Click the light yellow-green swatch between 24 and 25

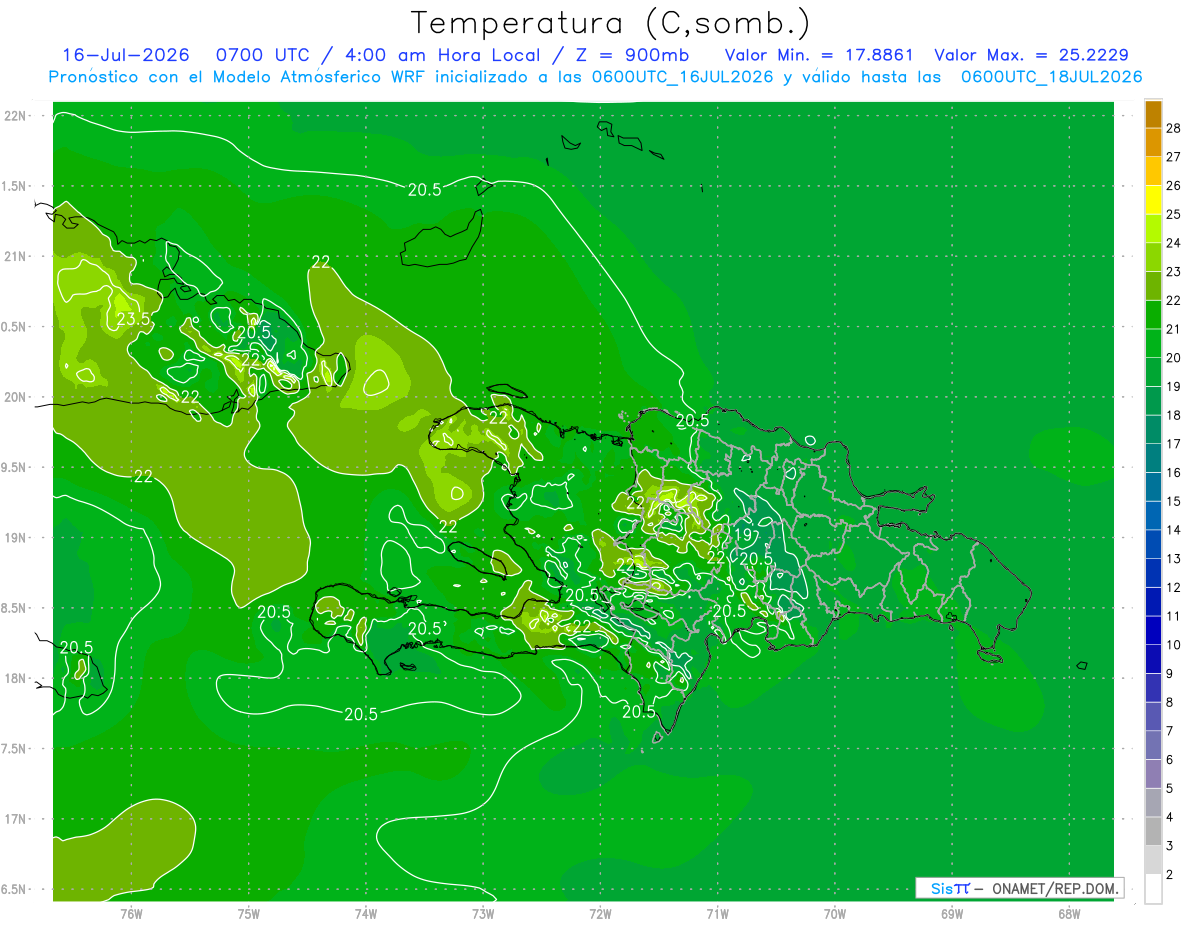click(1153, 229)
